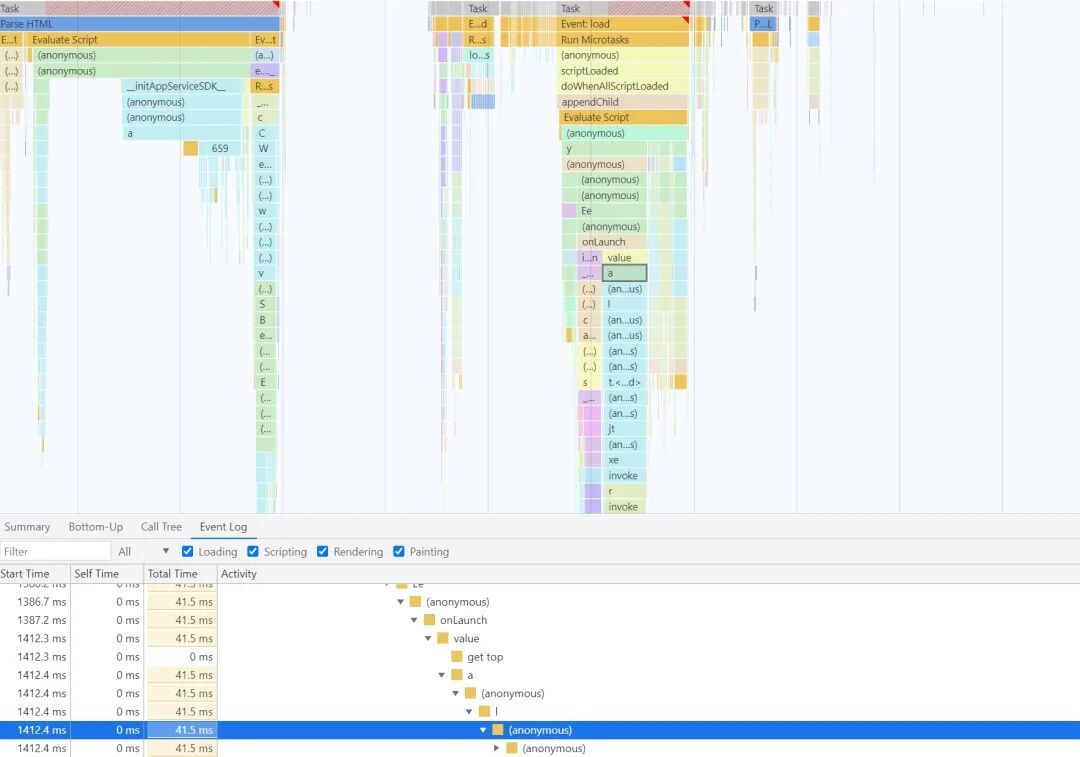
Task: Uncheck the Loading checkbox
Action: click(187, 552)
